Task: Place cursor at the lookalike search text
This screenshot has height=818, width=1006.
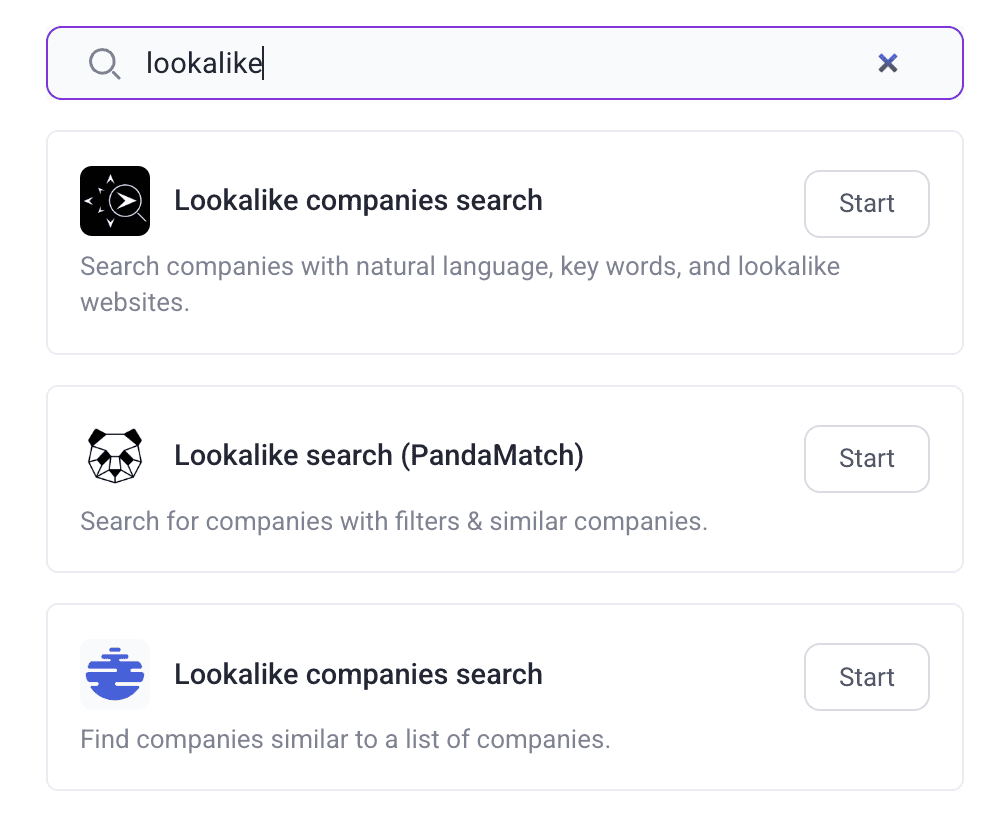Action: [204, 63]
